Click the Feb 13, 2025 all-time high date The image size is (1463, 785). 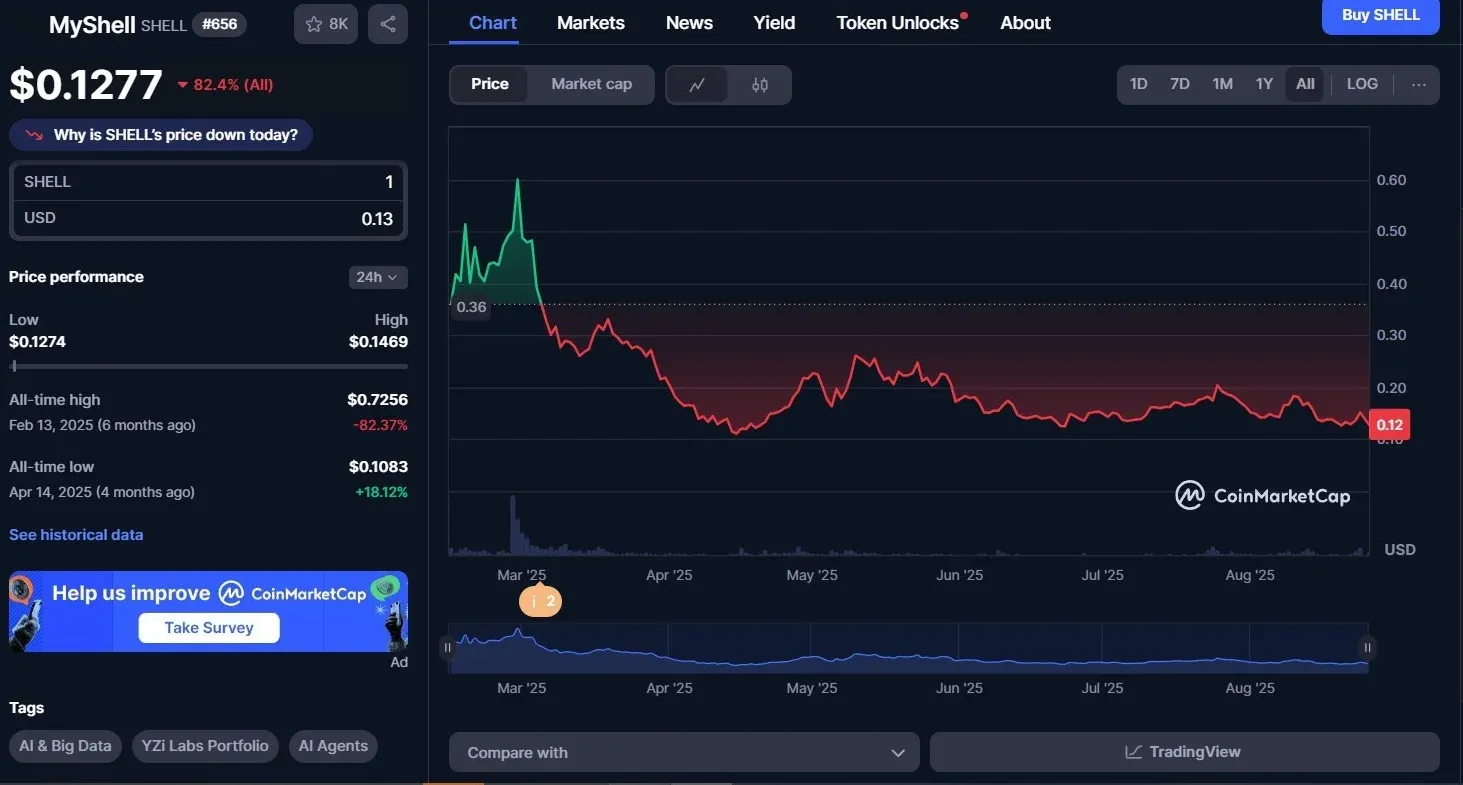pyautogui.click(x=102, y=425)
